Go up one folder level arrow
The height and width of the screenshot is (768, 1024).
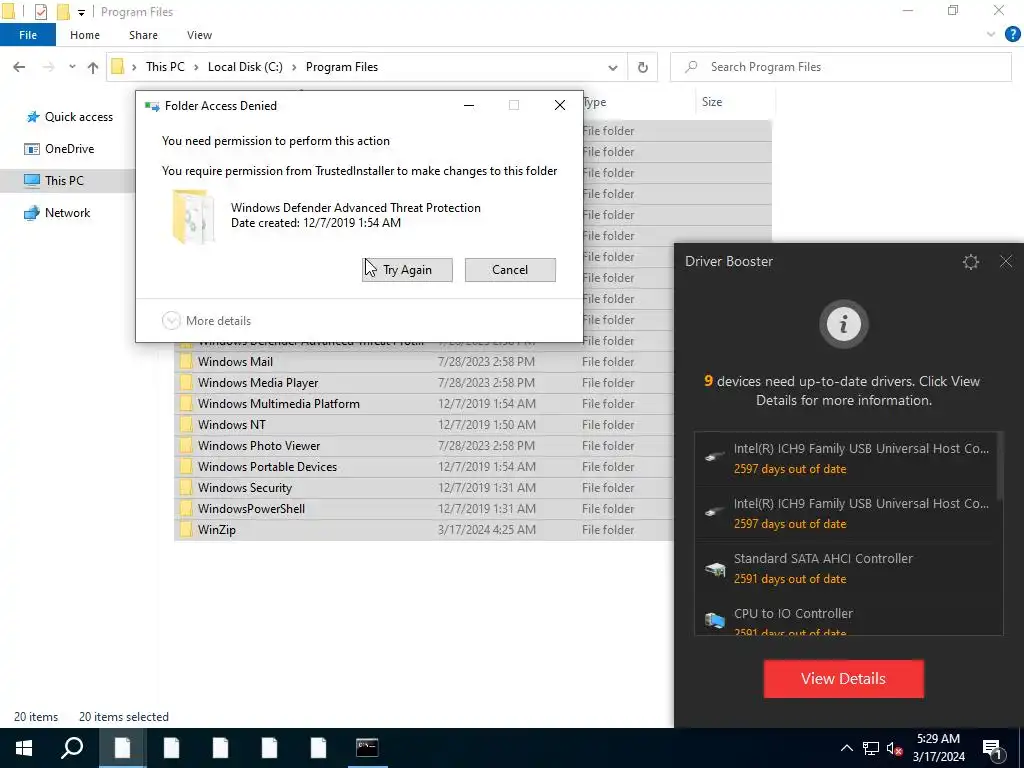pyautogui.click(x=93, y=67)
